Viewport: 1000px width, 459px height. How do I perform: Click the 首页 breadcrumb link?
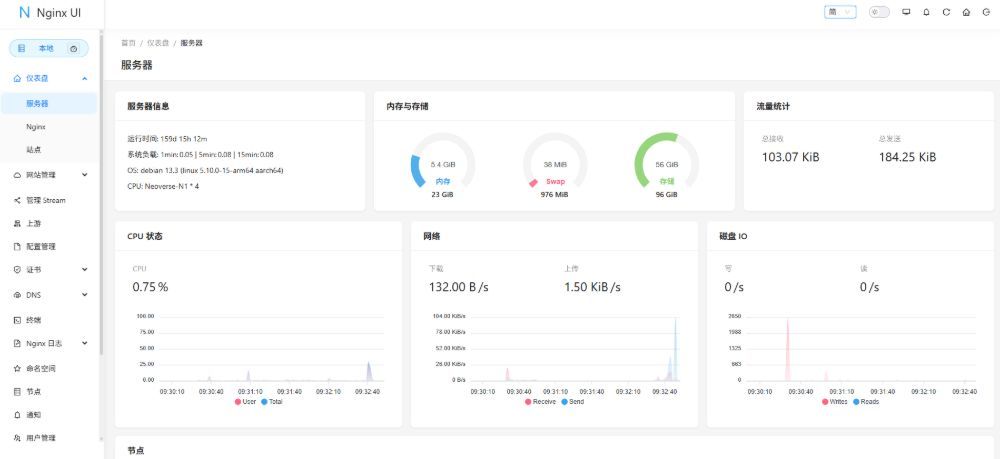(128, 43)
